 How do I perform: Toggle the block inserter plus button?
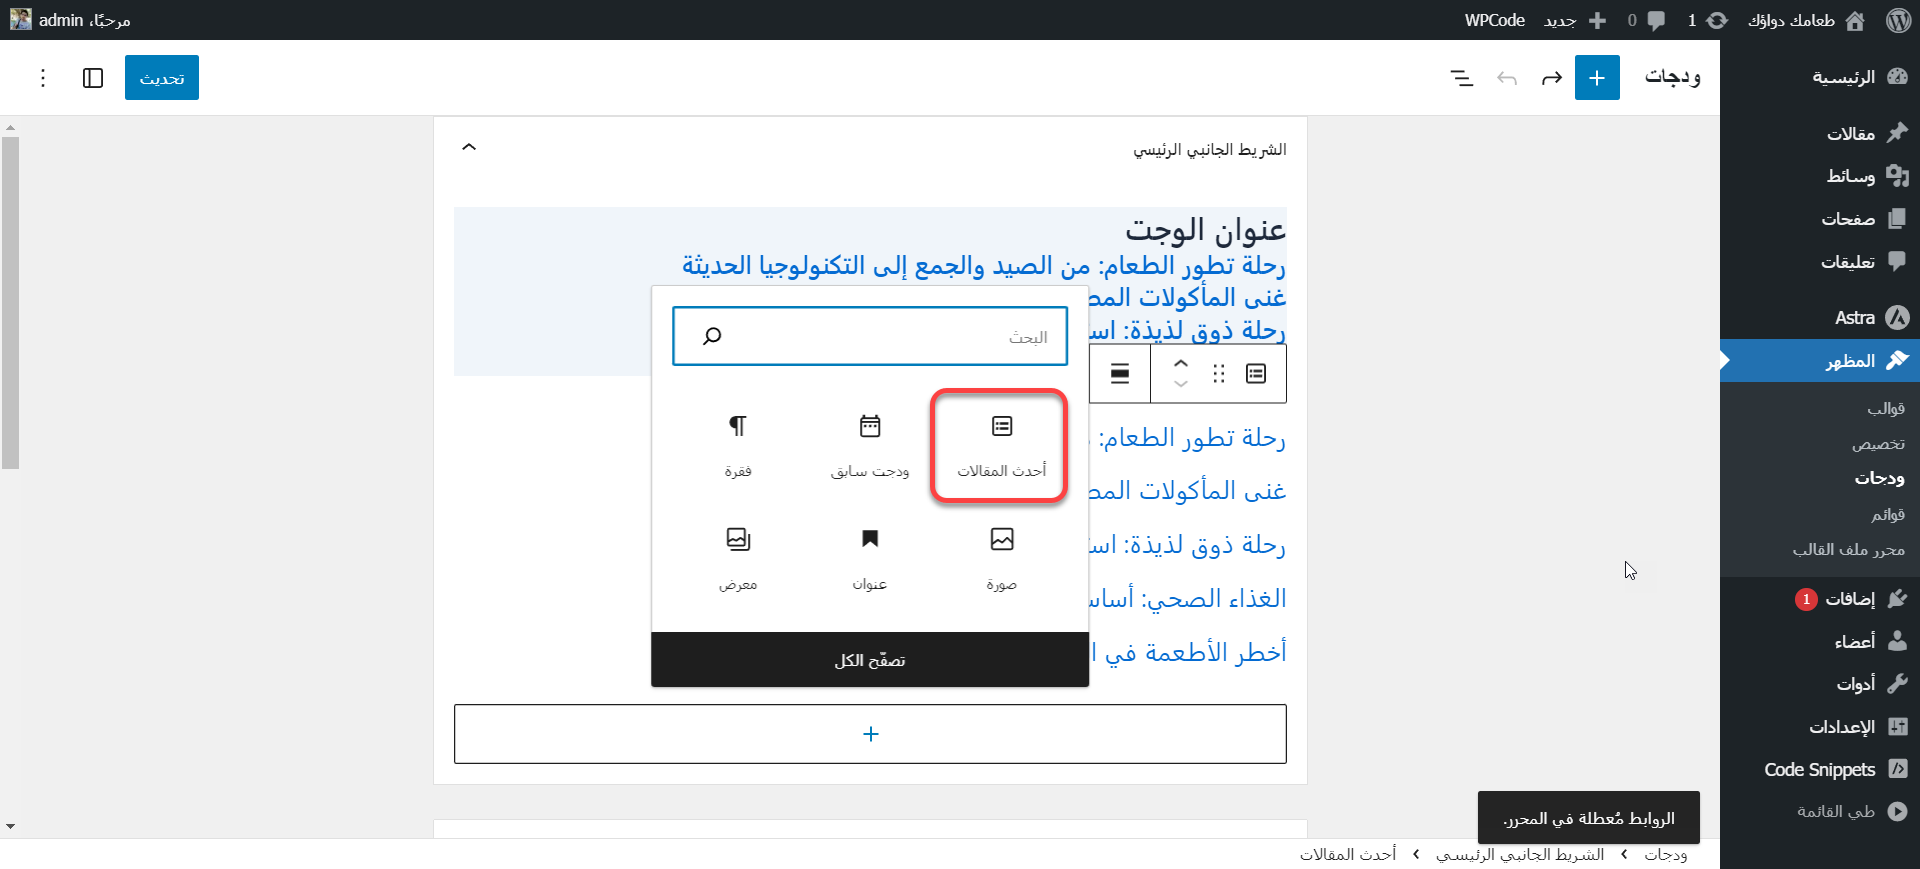tap(1597, 78)
